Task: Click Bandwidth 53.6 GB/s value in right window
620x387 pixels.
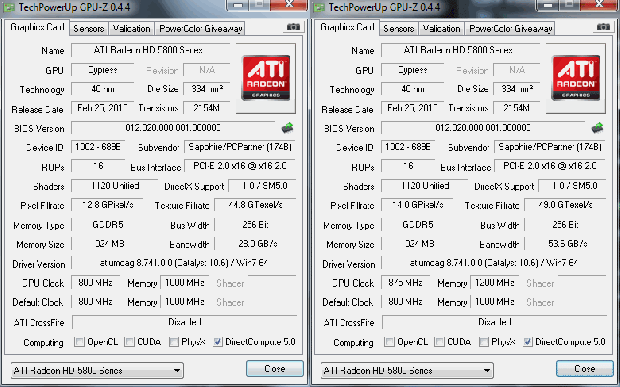Action: click(x=565, y=244)
